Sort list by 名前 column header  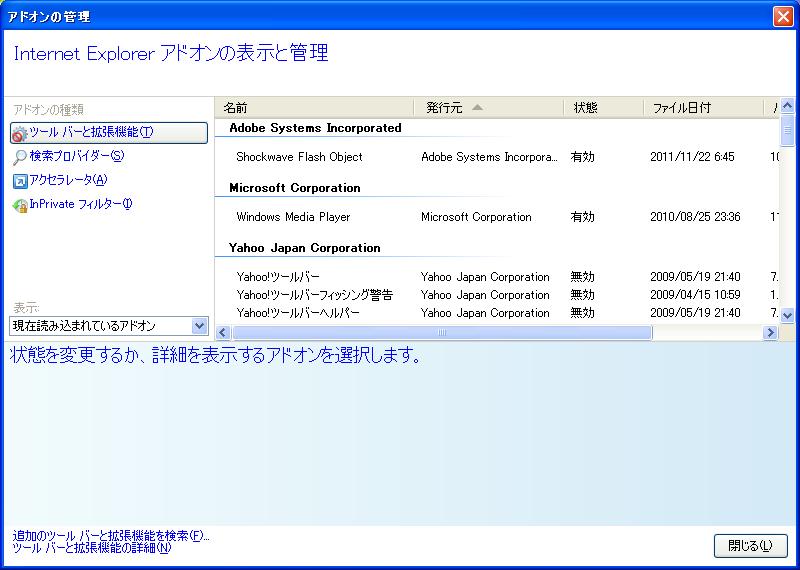click(x=315, y=108)
